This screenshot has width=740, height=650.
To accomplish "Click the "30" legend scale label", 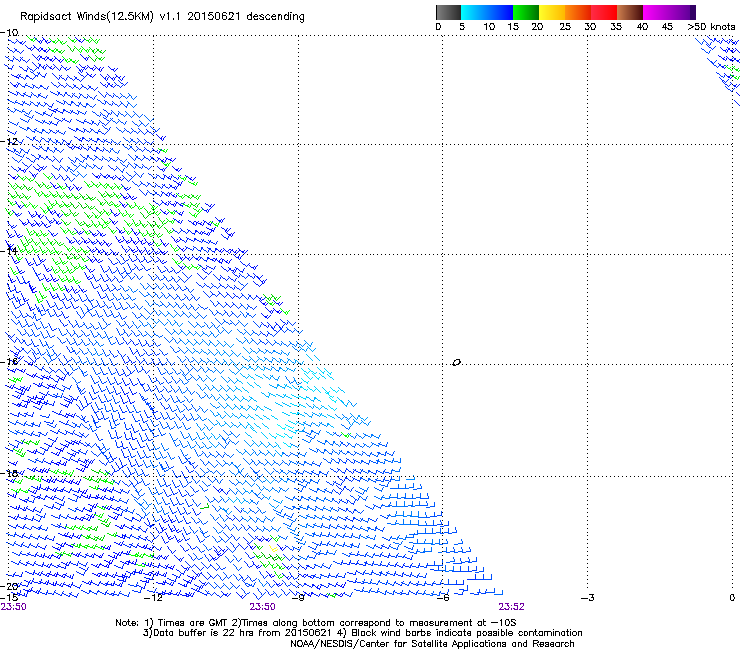I will 590,27.
